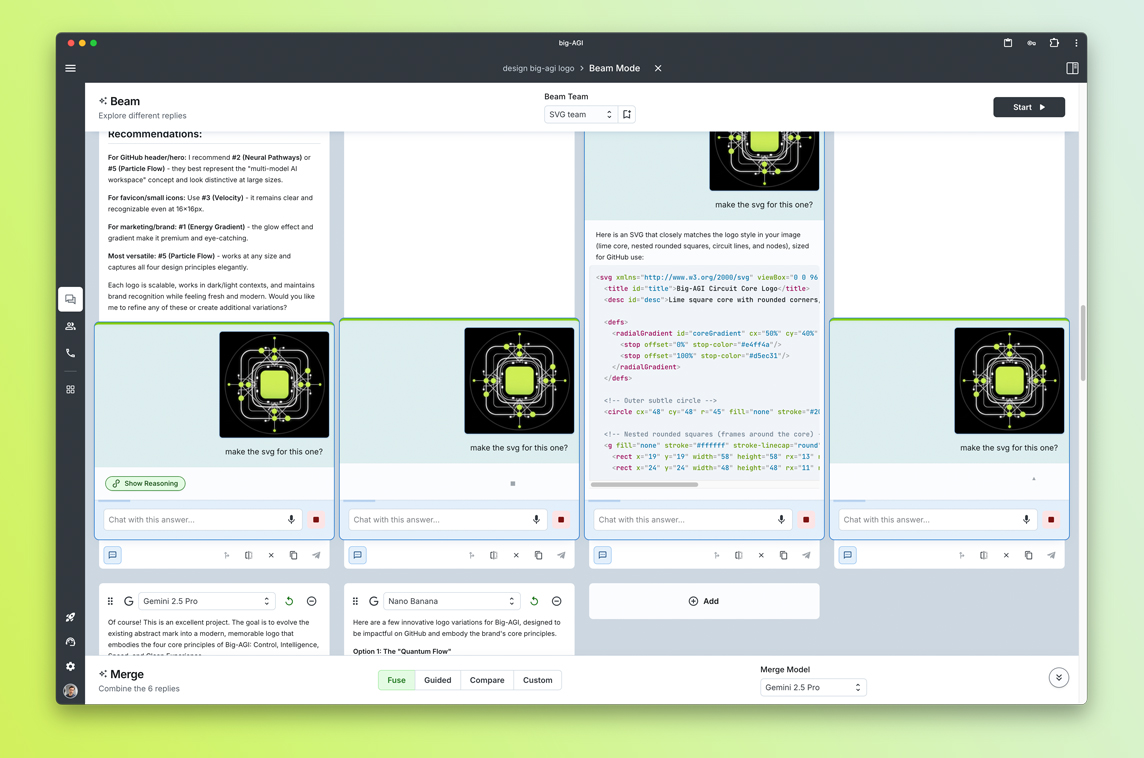Click Add to add a new ray
The image size is (1144, 758).
click(704, 601)
